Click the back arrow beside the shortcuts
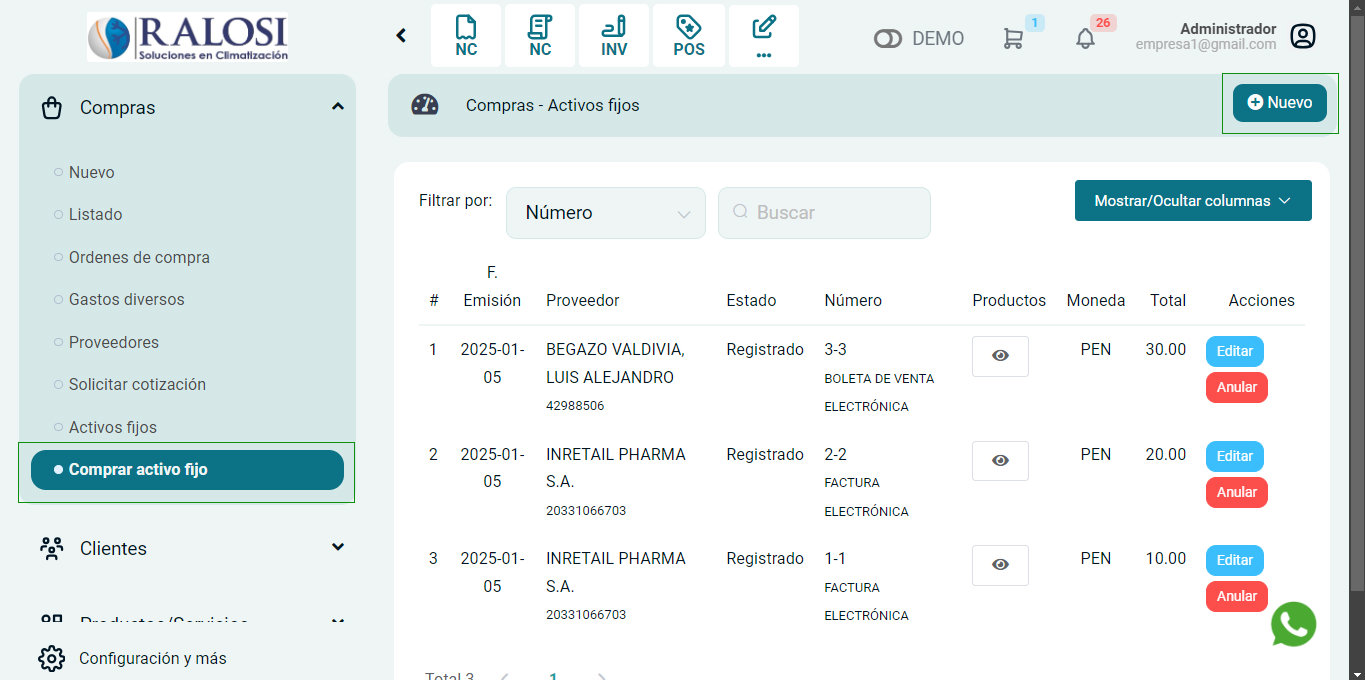Image resolution: width=1365 pixels, height=680 pixels. (x=401, y=36)
